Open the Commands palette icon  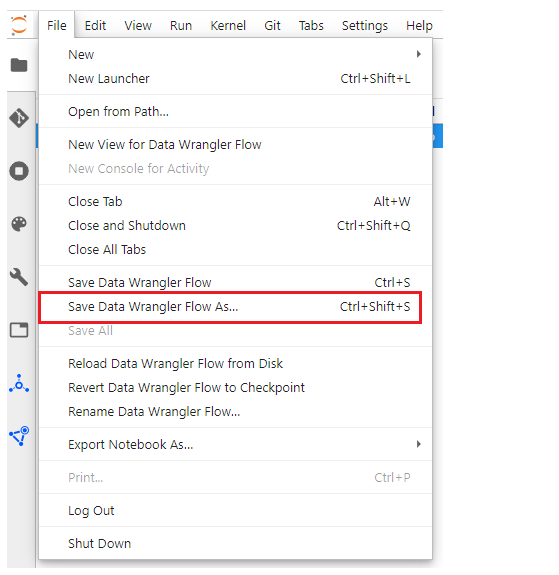[19, 224]
